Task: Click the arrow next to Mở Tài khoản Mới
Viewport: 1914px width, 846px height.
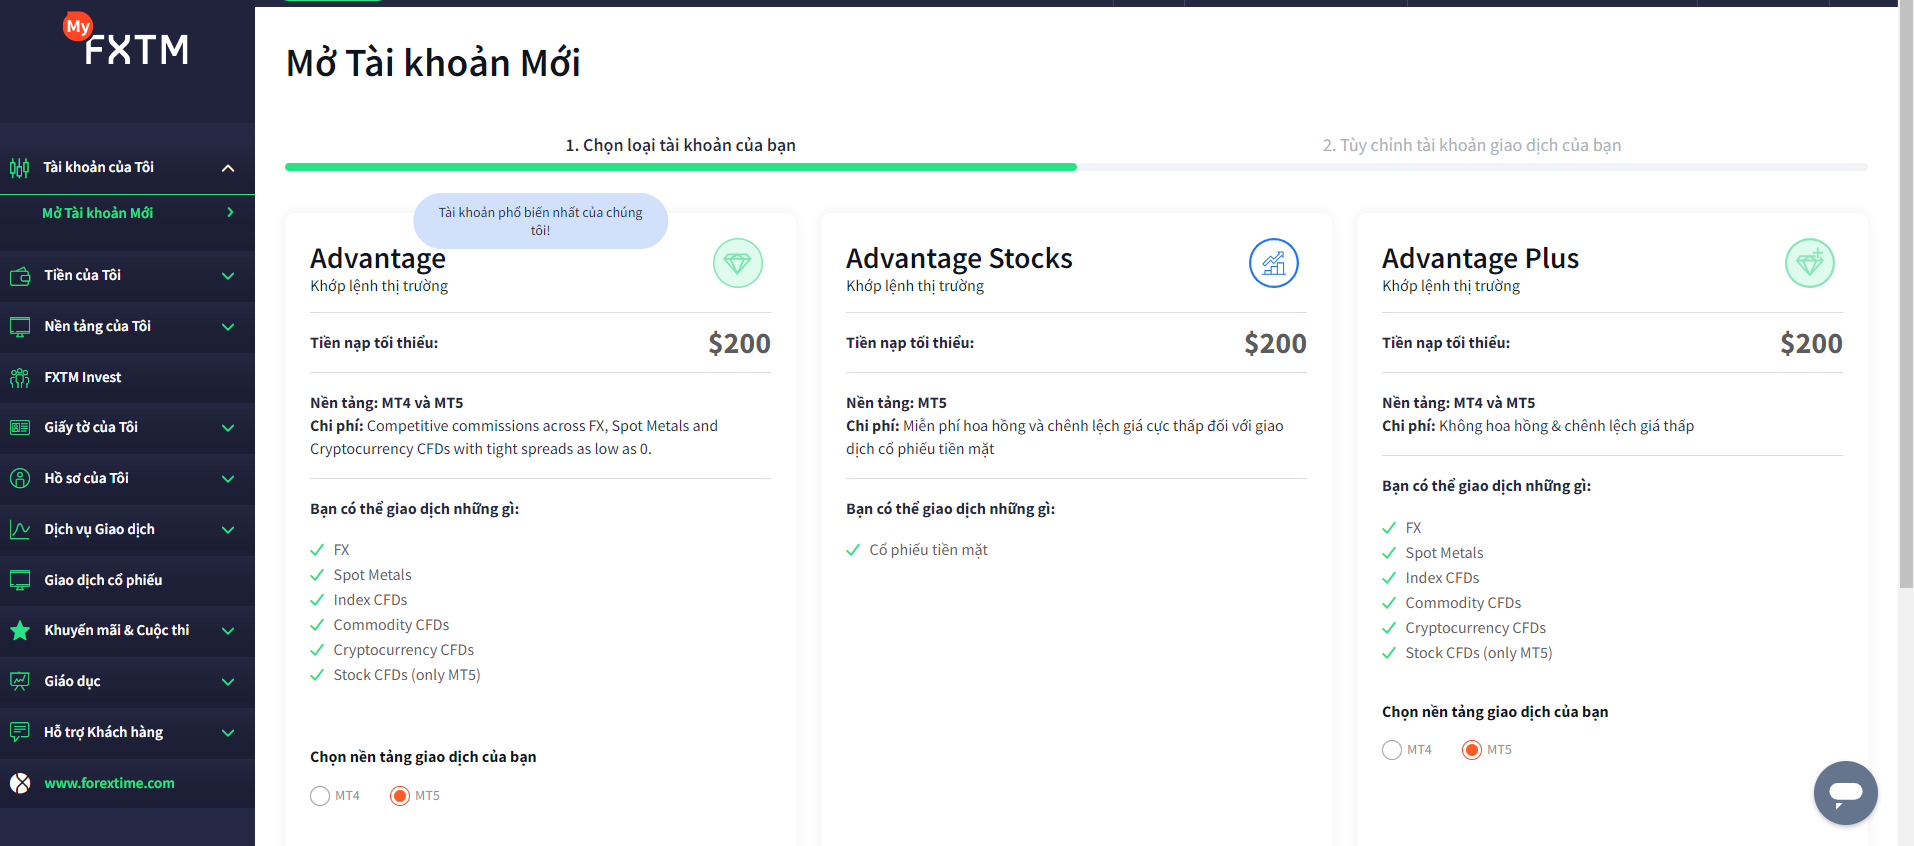Action: [230, 213]
